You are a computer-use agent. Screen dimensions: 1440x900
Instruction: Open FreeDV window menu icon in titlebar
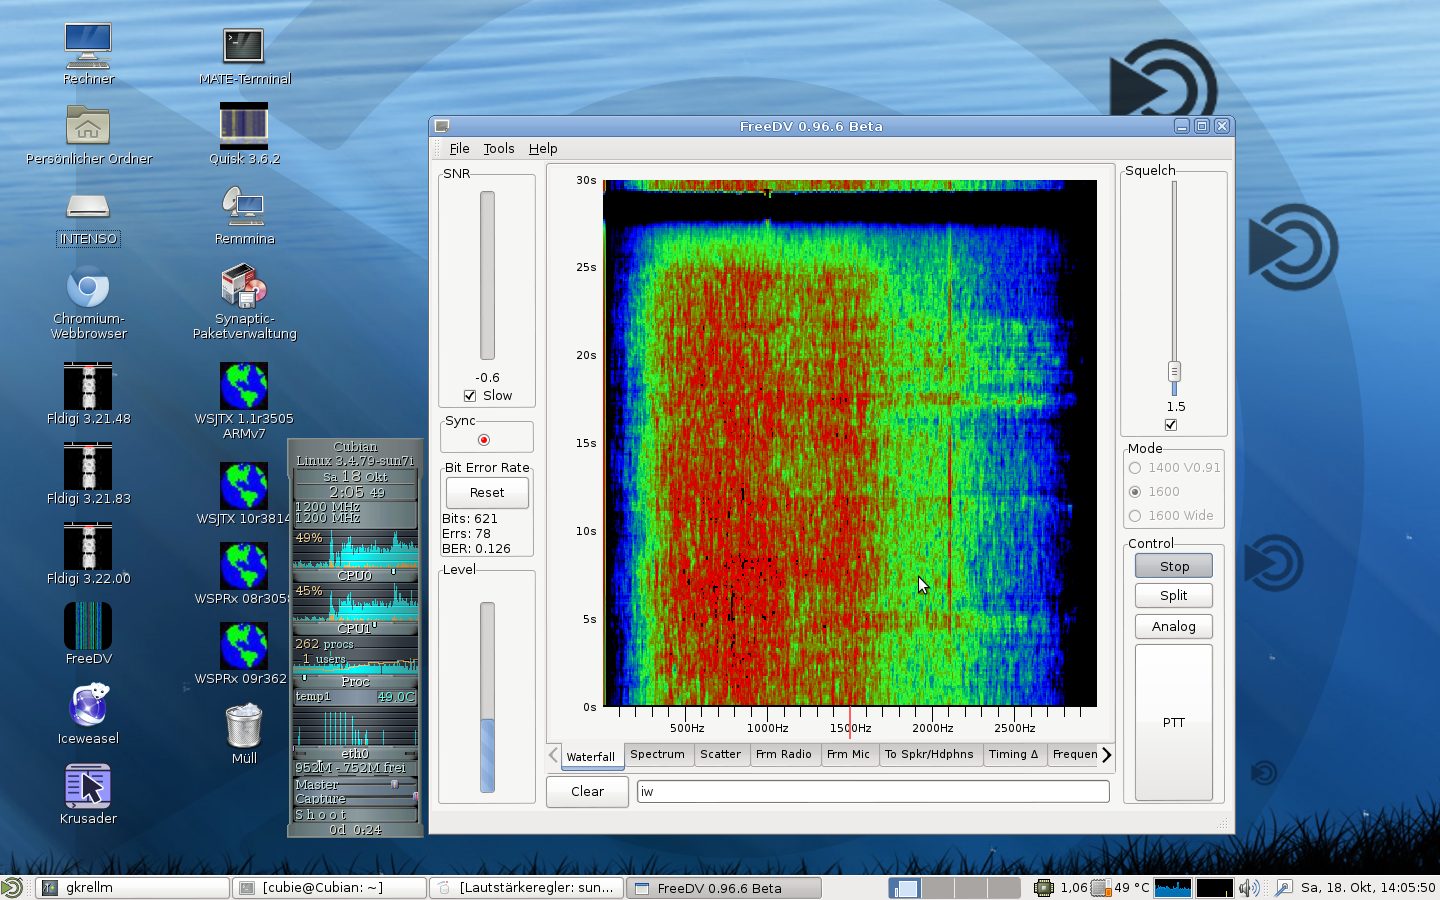442,126
